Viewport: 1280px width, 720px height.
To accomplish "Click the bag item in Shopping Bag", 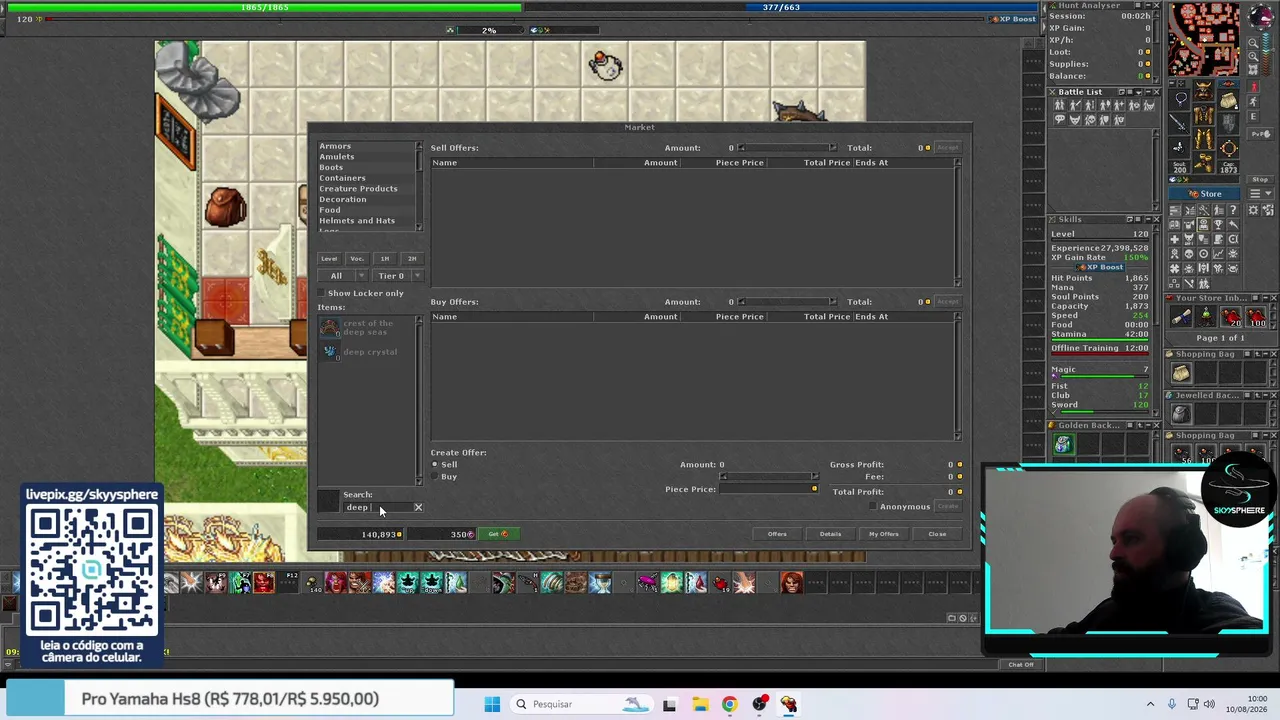I will [x=1181, y=374].
